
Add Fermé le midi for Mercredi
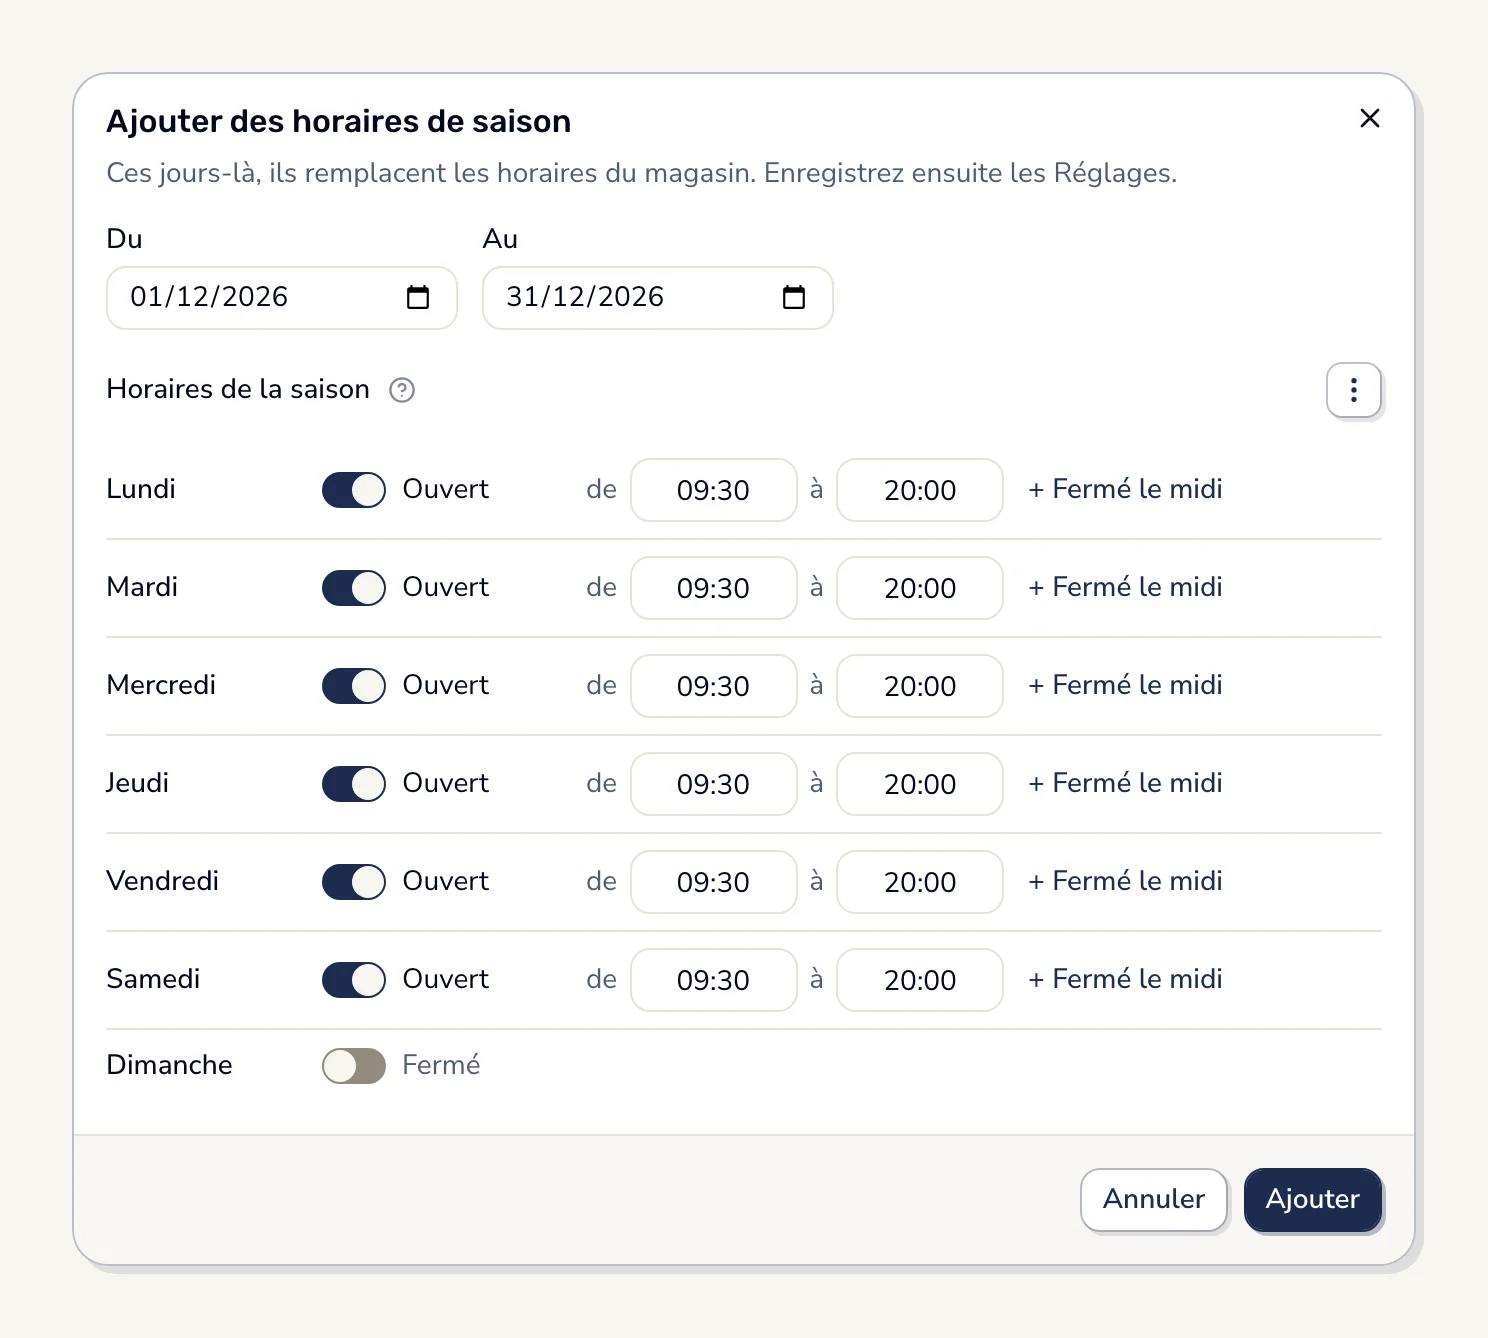pyautogui.click(x=1125, y=685)
